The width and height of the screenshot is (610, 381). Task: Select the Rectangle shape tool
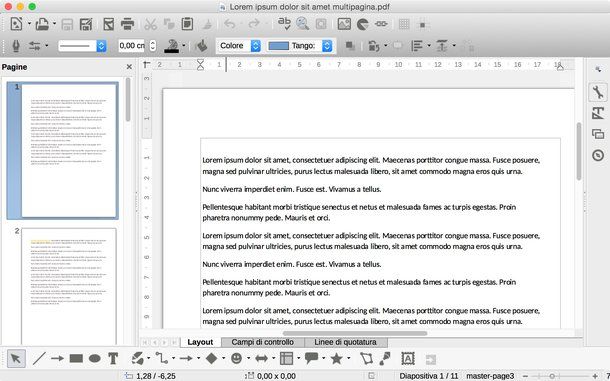click(x=76, y=358)
